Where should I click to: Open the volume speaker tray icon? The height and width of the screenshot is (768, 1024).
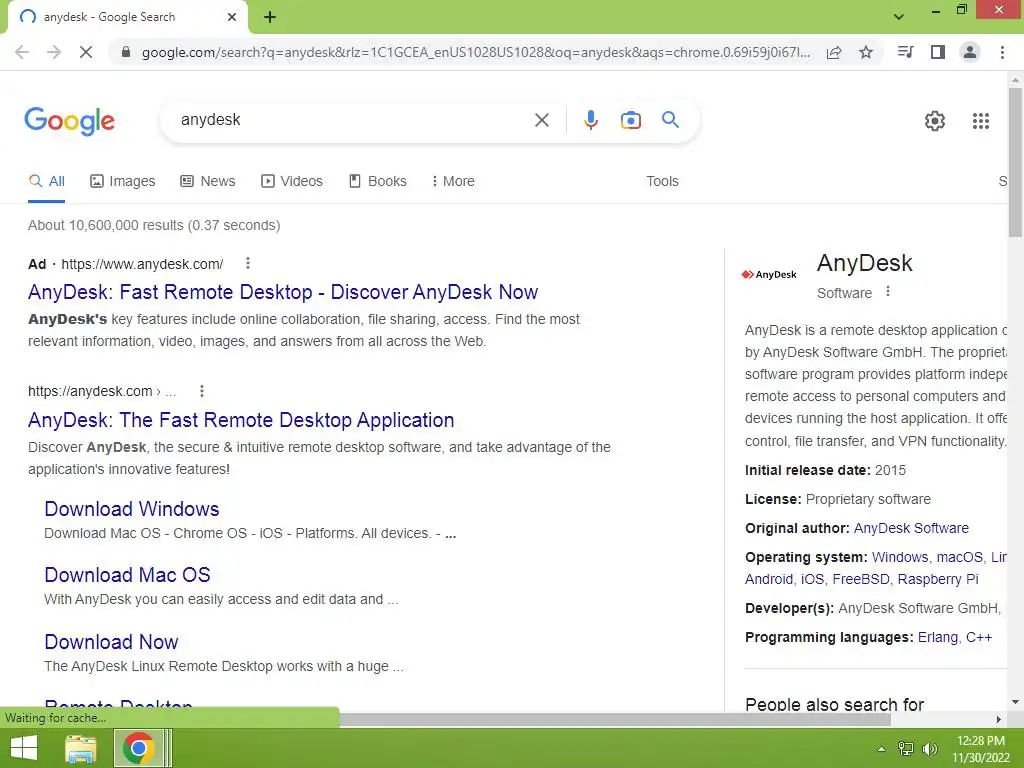tap(929, 749)
